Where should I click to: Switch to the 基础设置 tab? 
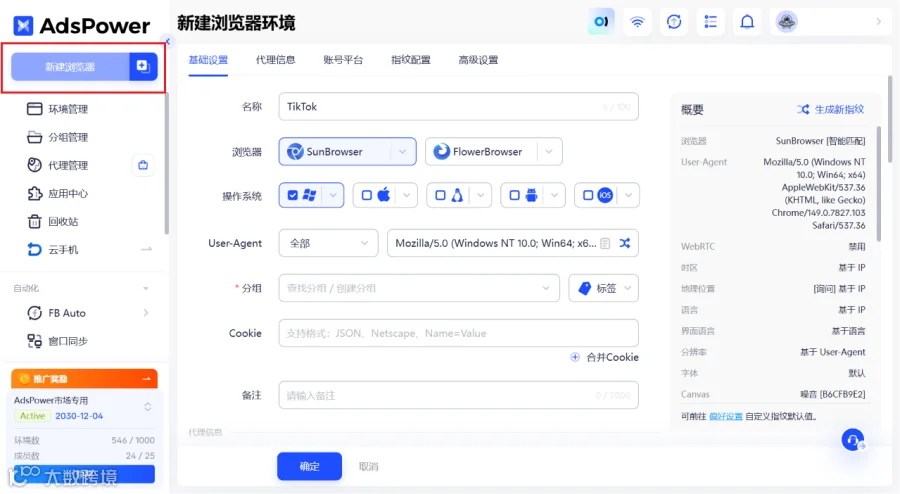point(208,60)
